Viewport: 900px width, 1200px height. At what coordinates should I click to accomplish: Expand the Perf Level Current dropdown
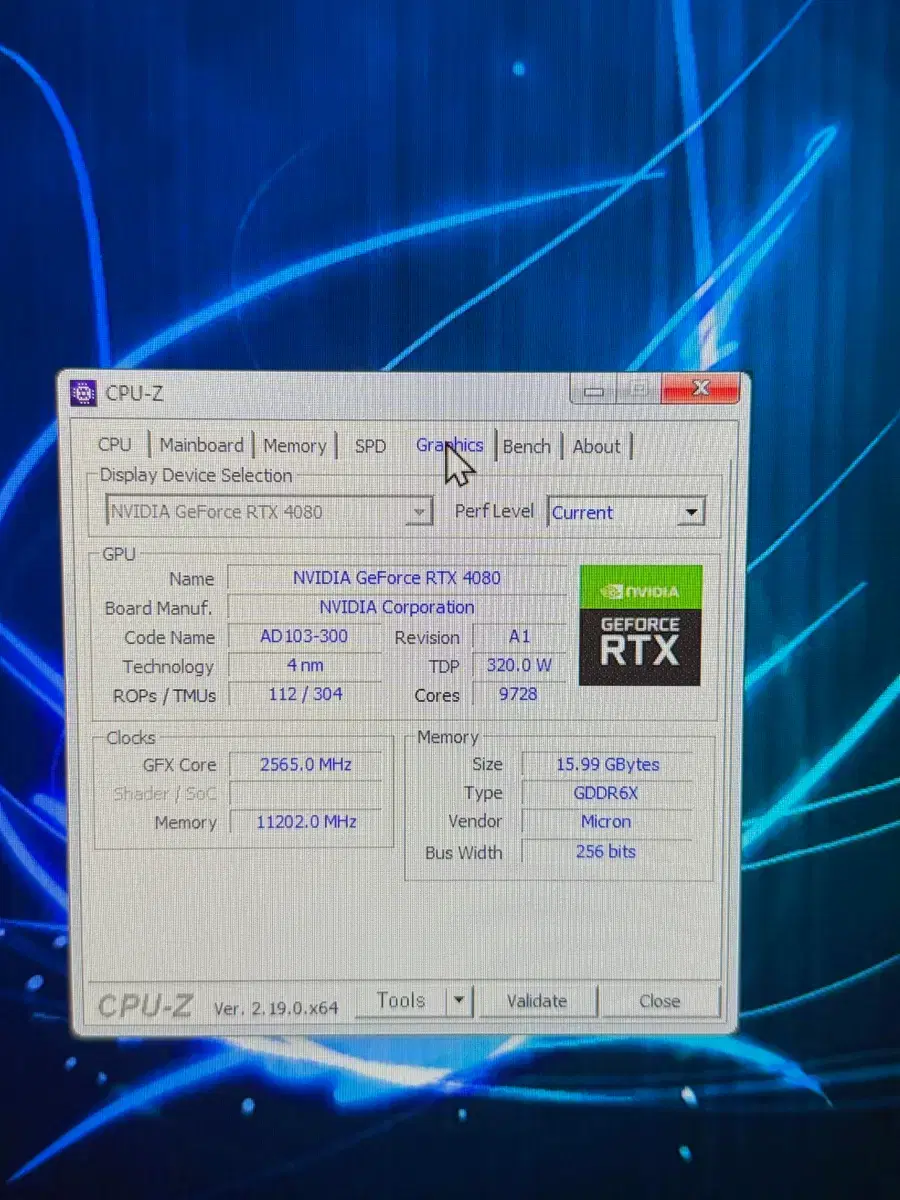[x=626, y=513]
